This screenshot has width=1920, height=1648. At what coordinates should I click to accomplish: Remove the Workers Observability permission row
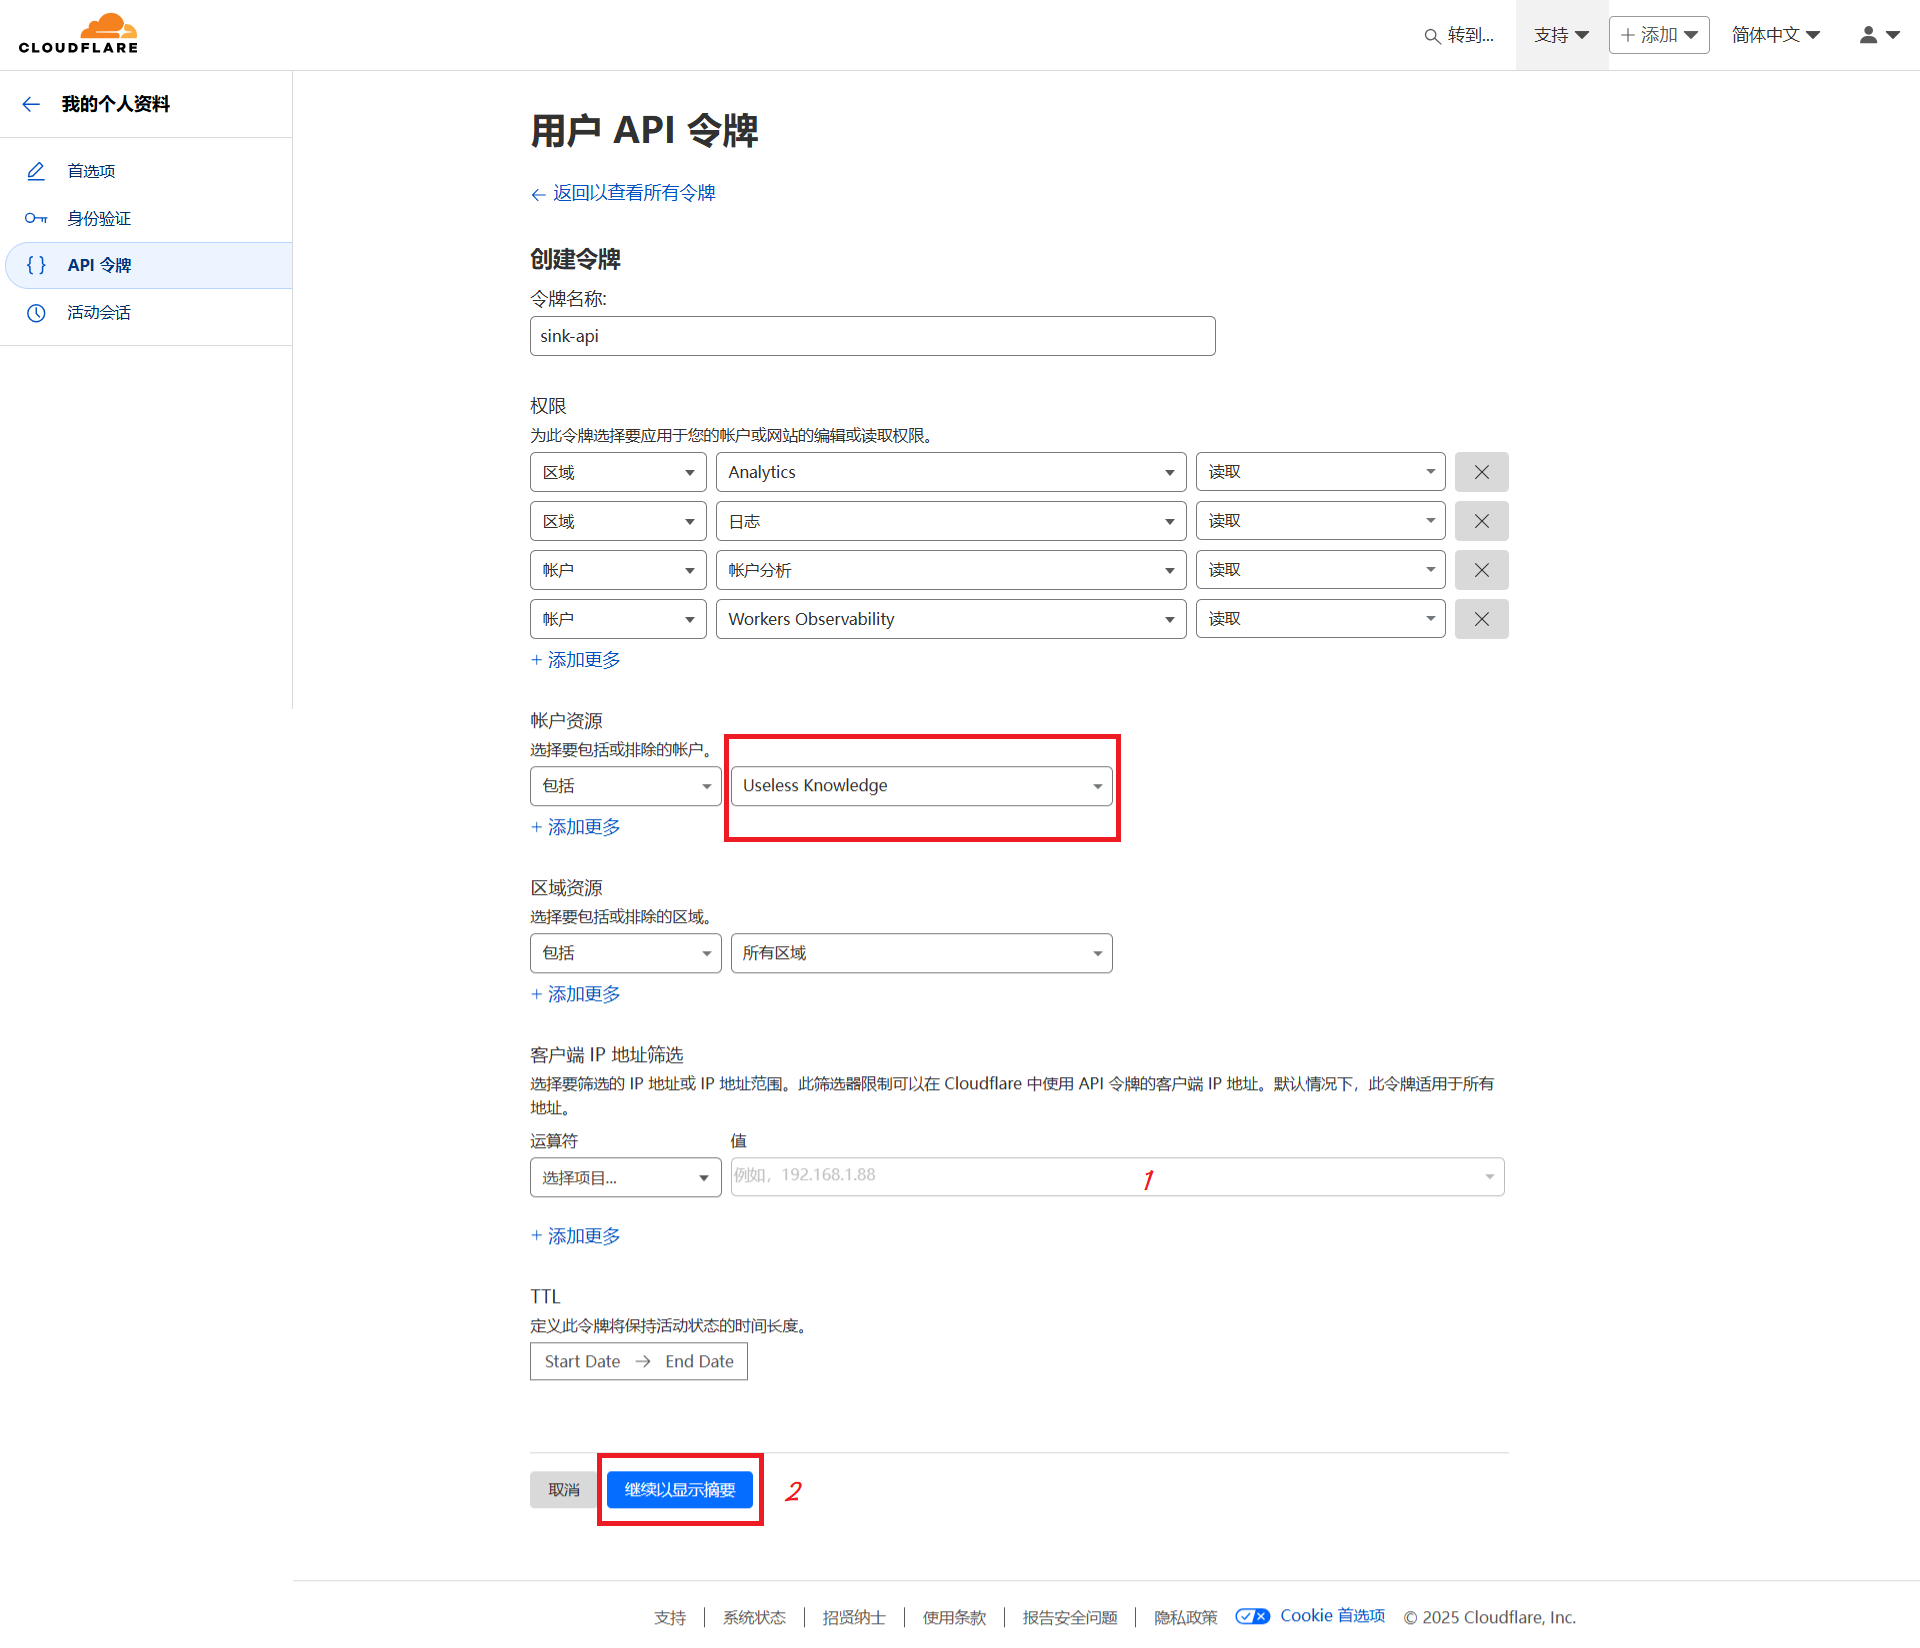[1481, 619]
